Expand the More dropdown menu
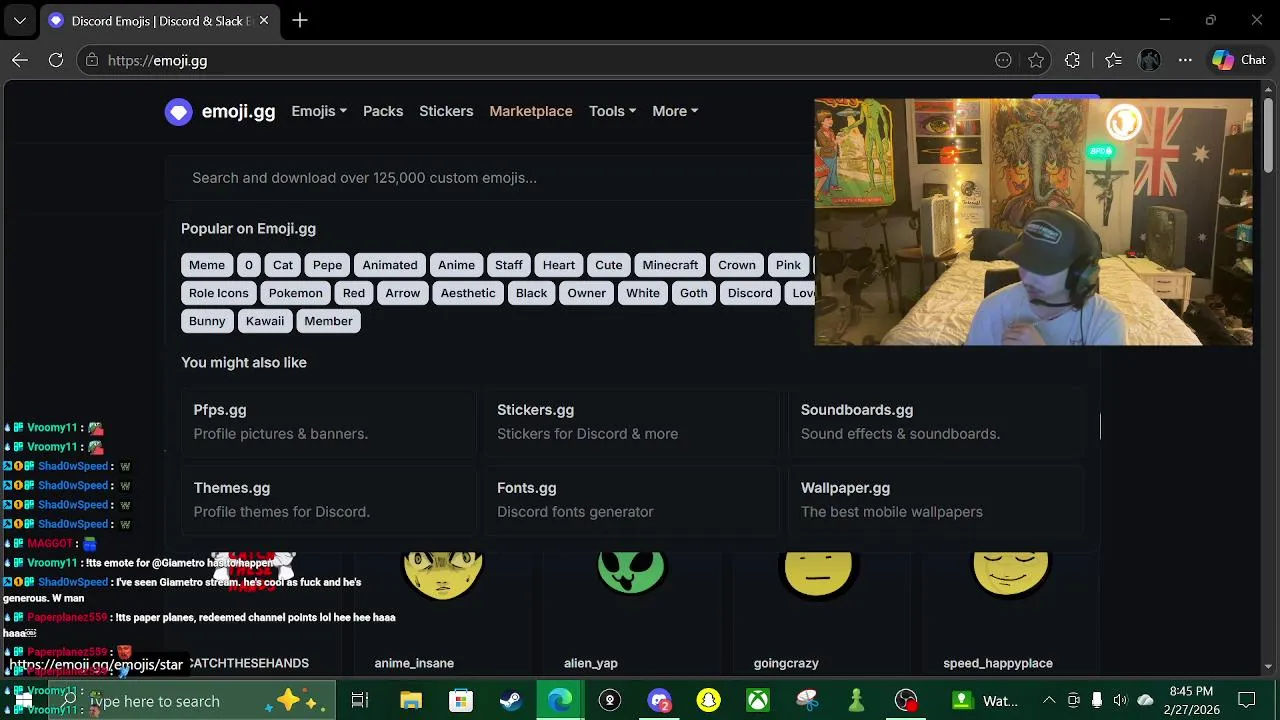Screen dimensions: 1280x720 675,111
